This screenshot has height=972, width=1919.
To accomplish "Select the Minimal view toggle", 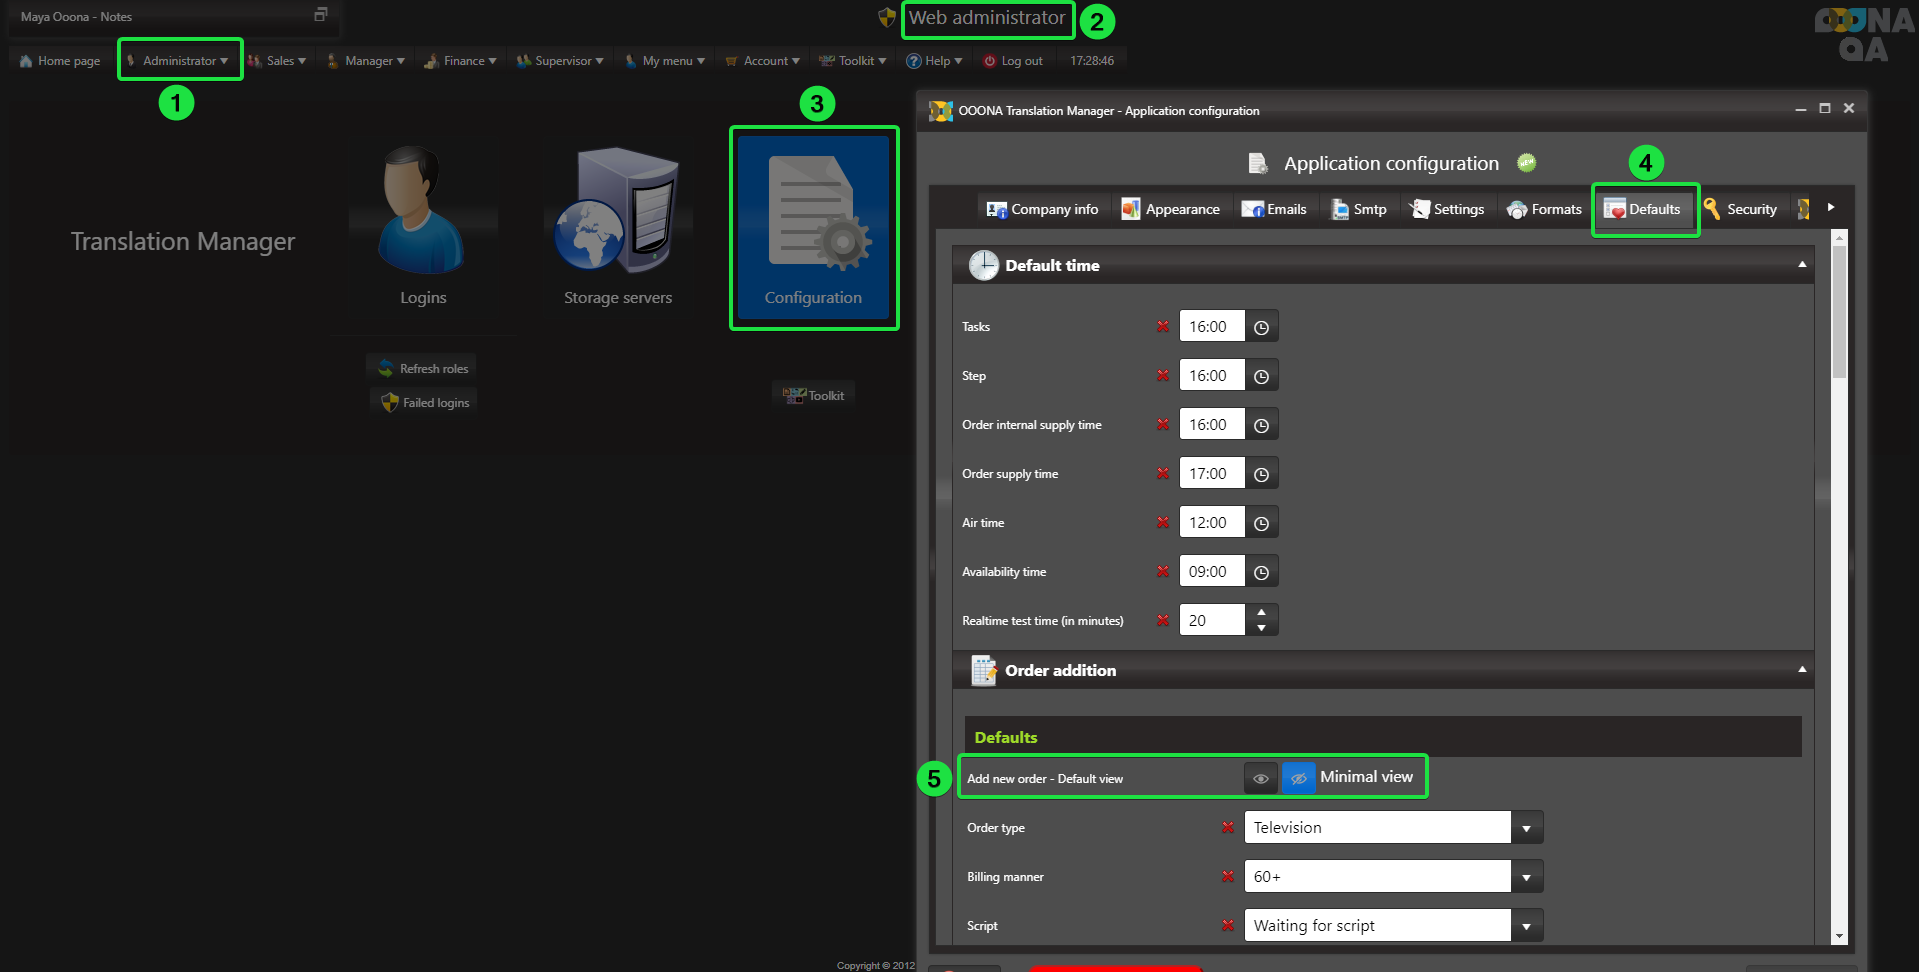I will point(1298,778).
